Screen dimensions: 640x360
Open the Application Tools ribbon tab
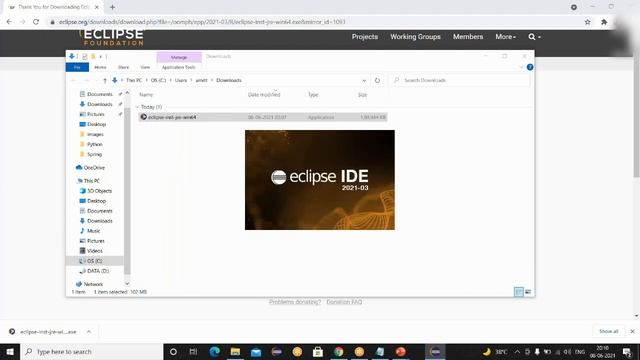pyautogui.click(x=178, y=67)
